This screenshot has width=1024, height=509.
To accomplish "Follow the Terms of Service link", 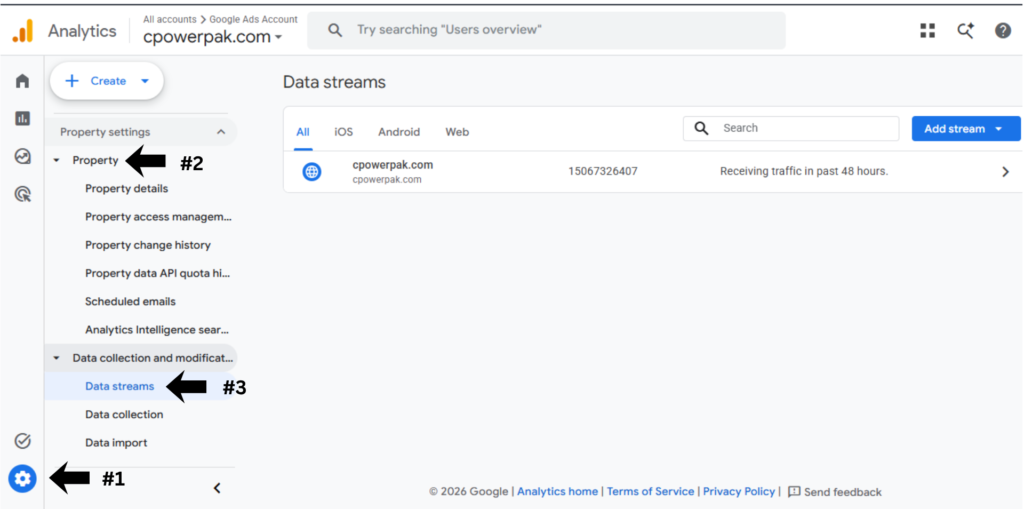I will (x=650, y=492).
